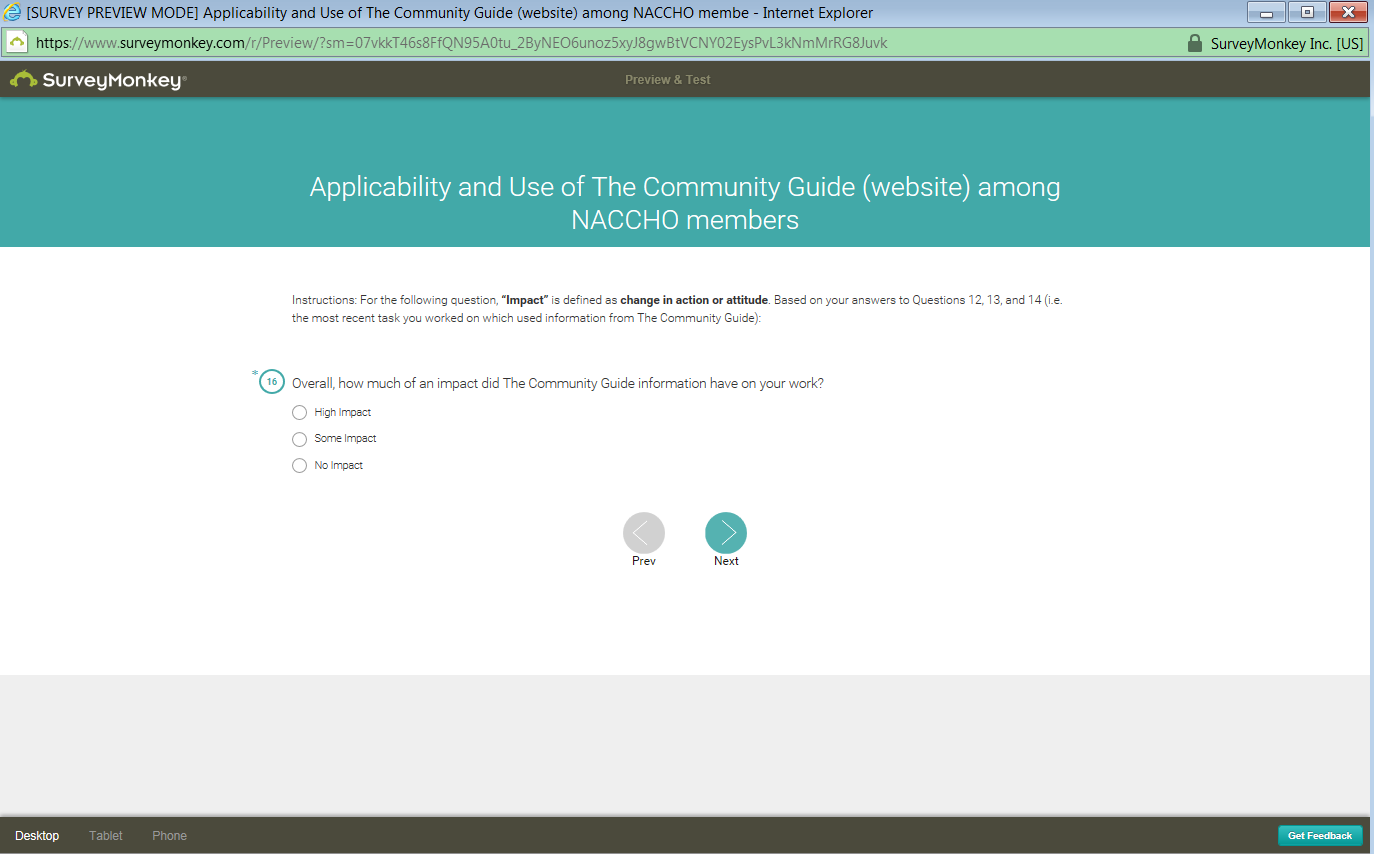This screenshot has height=854, width=1374.
Task: Click the Instructions paragraph text
Action: click(x=677, y=309)
